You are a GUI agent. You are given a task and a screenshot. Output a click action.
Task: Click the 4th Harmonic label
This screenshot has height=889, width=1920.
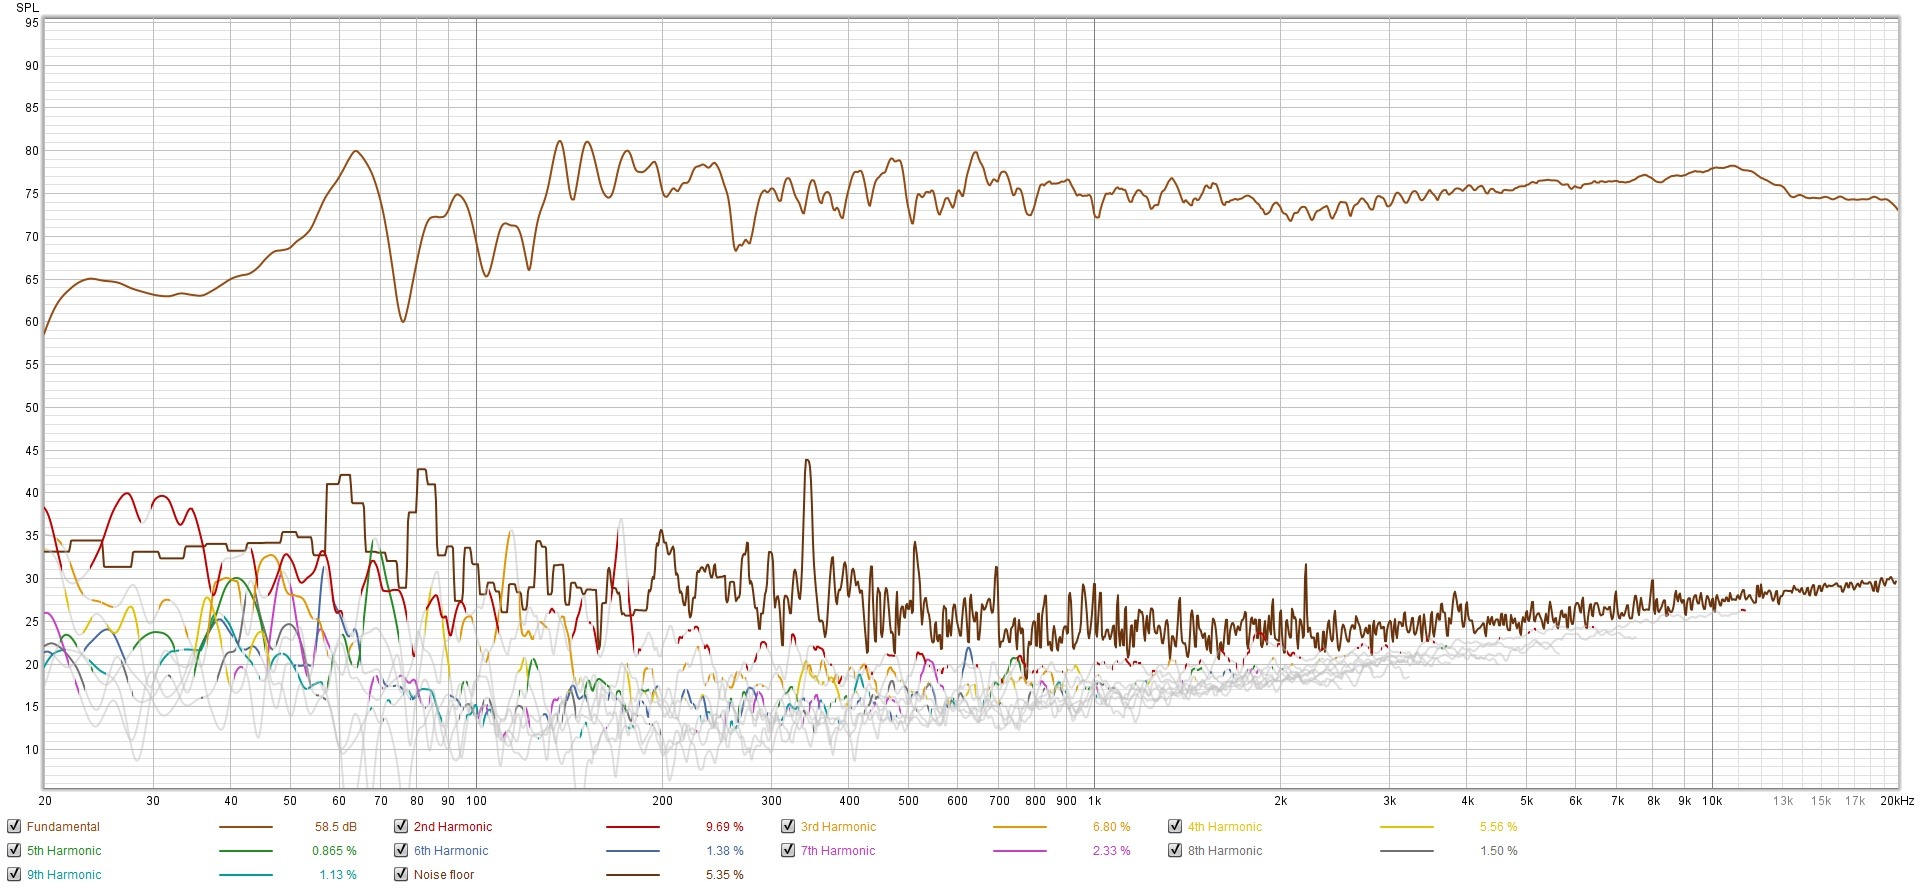[x=1225, y=827]
